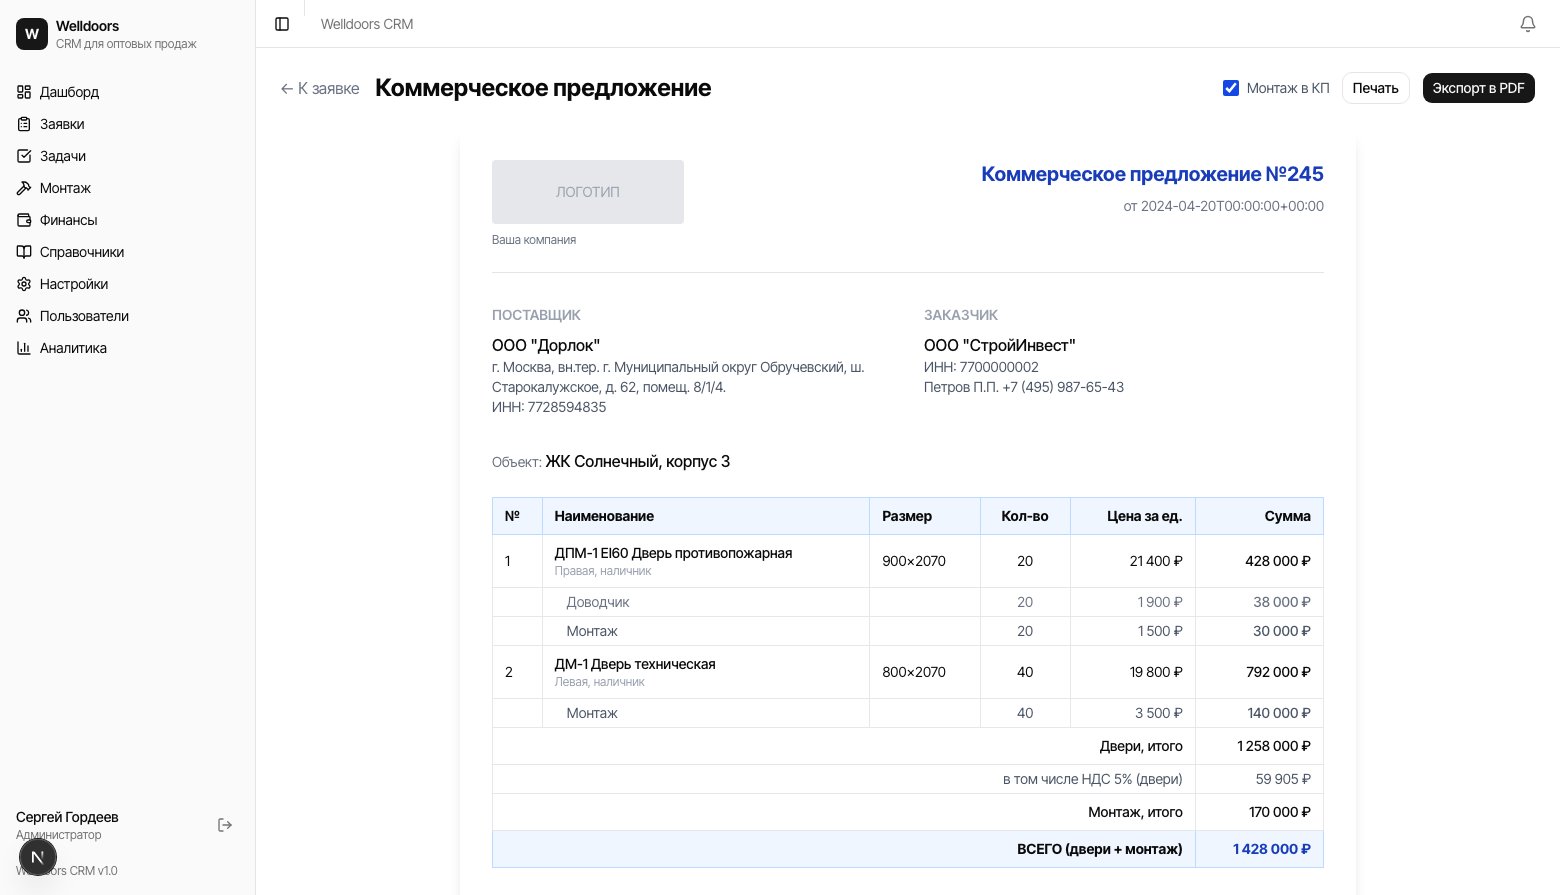Click the Аналитика bar chart icon
This screenshot has width=1560, height=895.
pyautogui.click(x=24, y=348)
